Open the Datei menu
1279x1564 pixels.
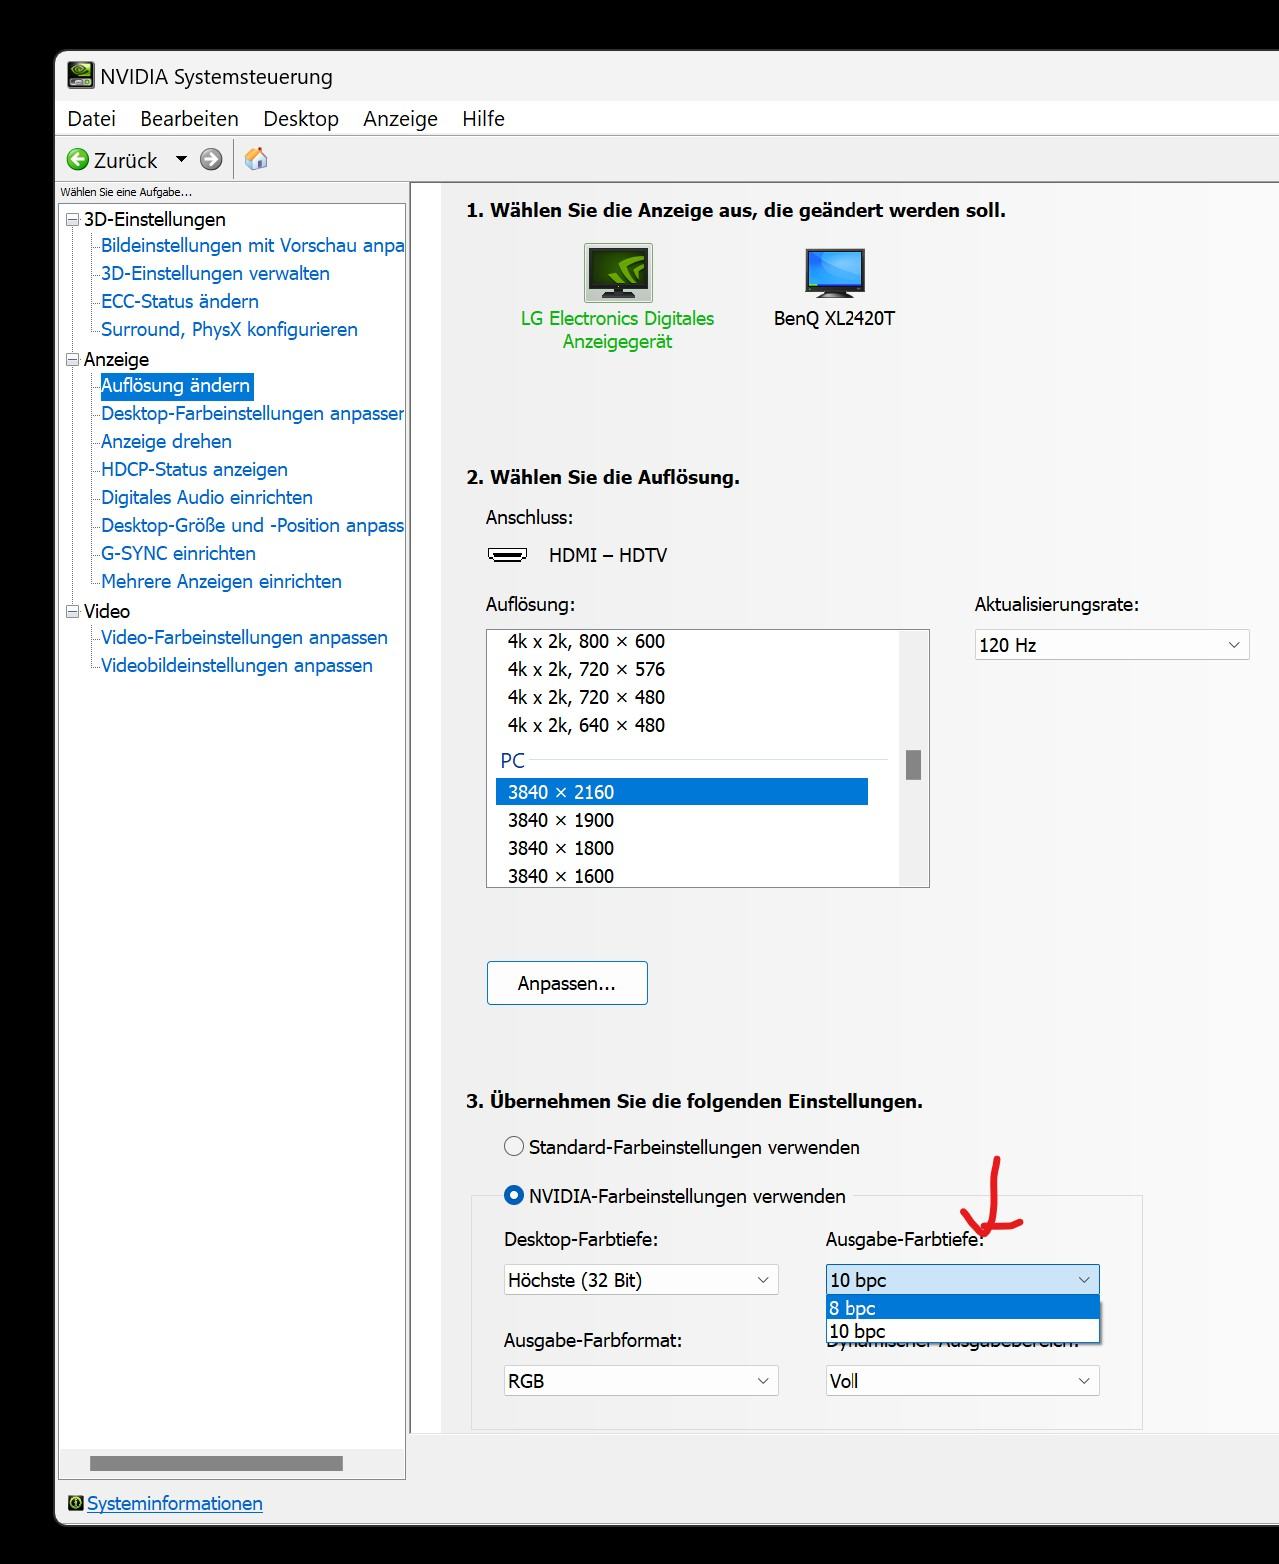pos(91,118)
